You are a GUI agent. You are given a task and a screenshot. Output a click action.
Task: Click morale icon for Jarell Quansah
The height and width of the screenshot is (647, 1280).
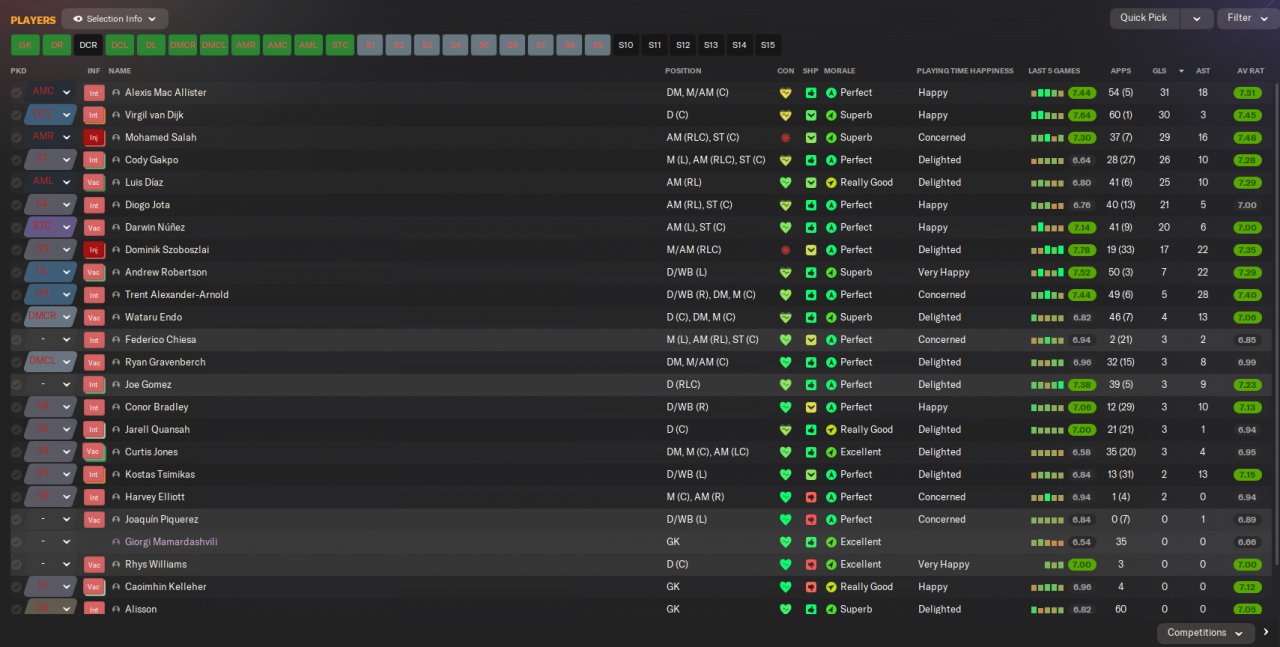(831, 430)
